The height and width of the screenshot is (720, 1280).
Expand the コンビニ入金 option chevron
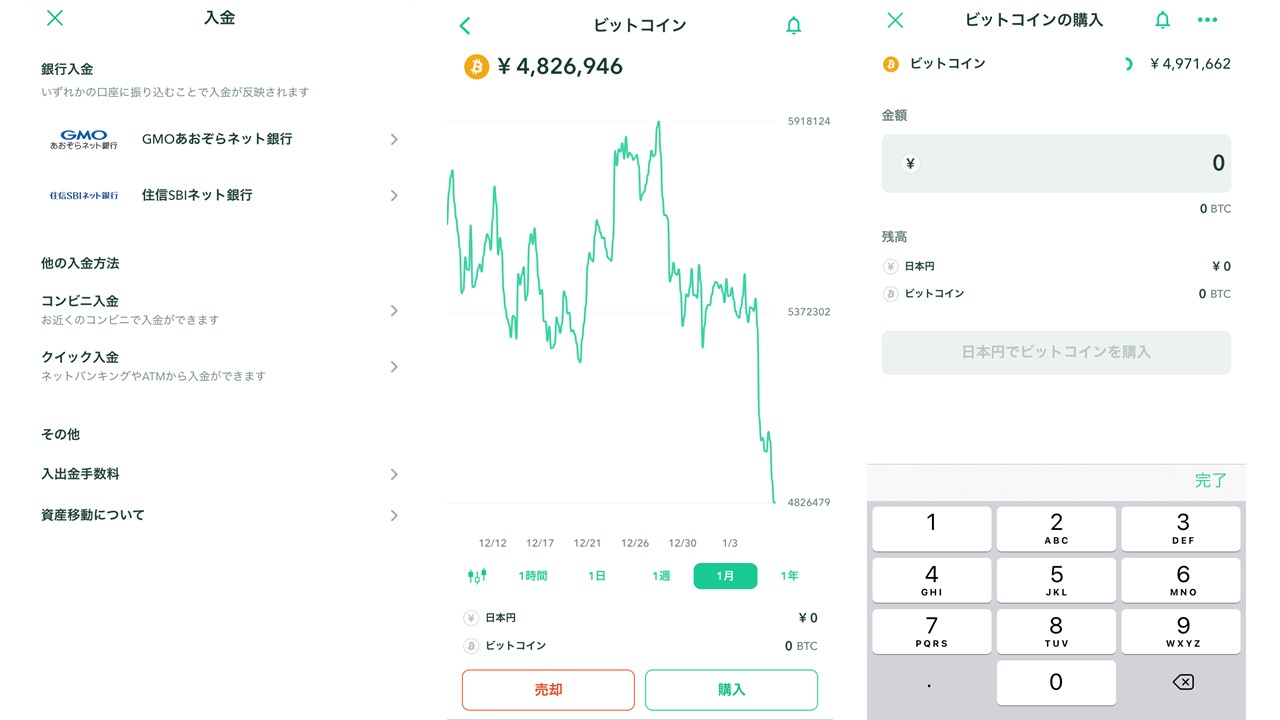click(x=394, y=310)
